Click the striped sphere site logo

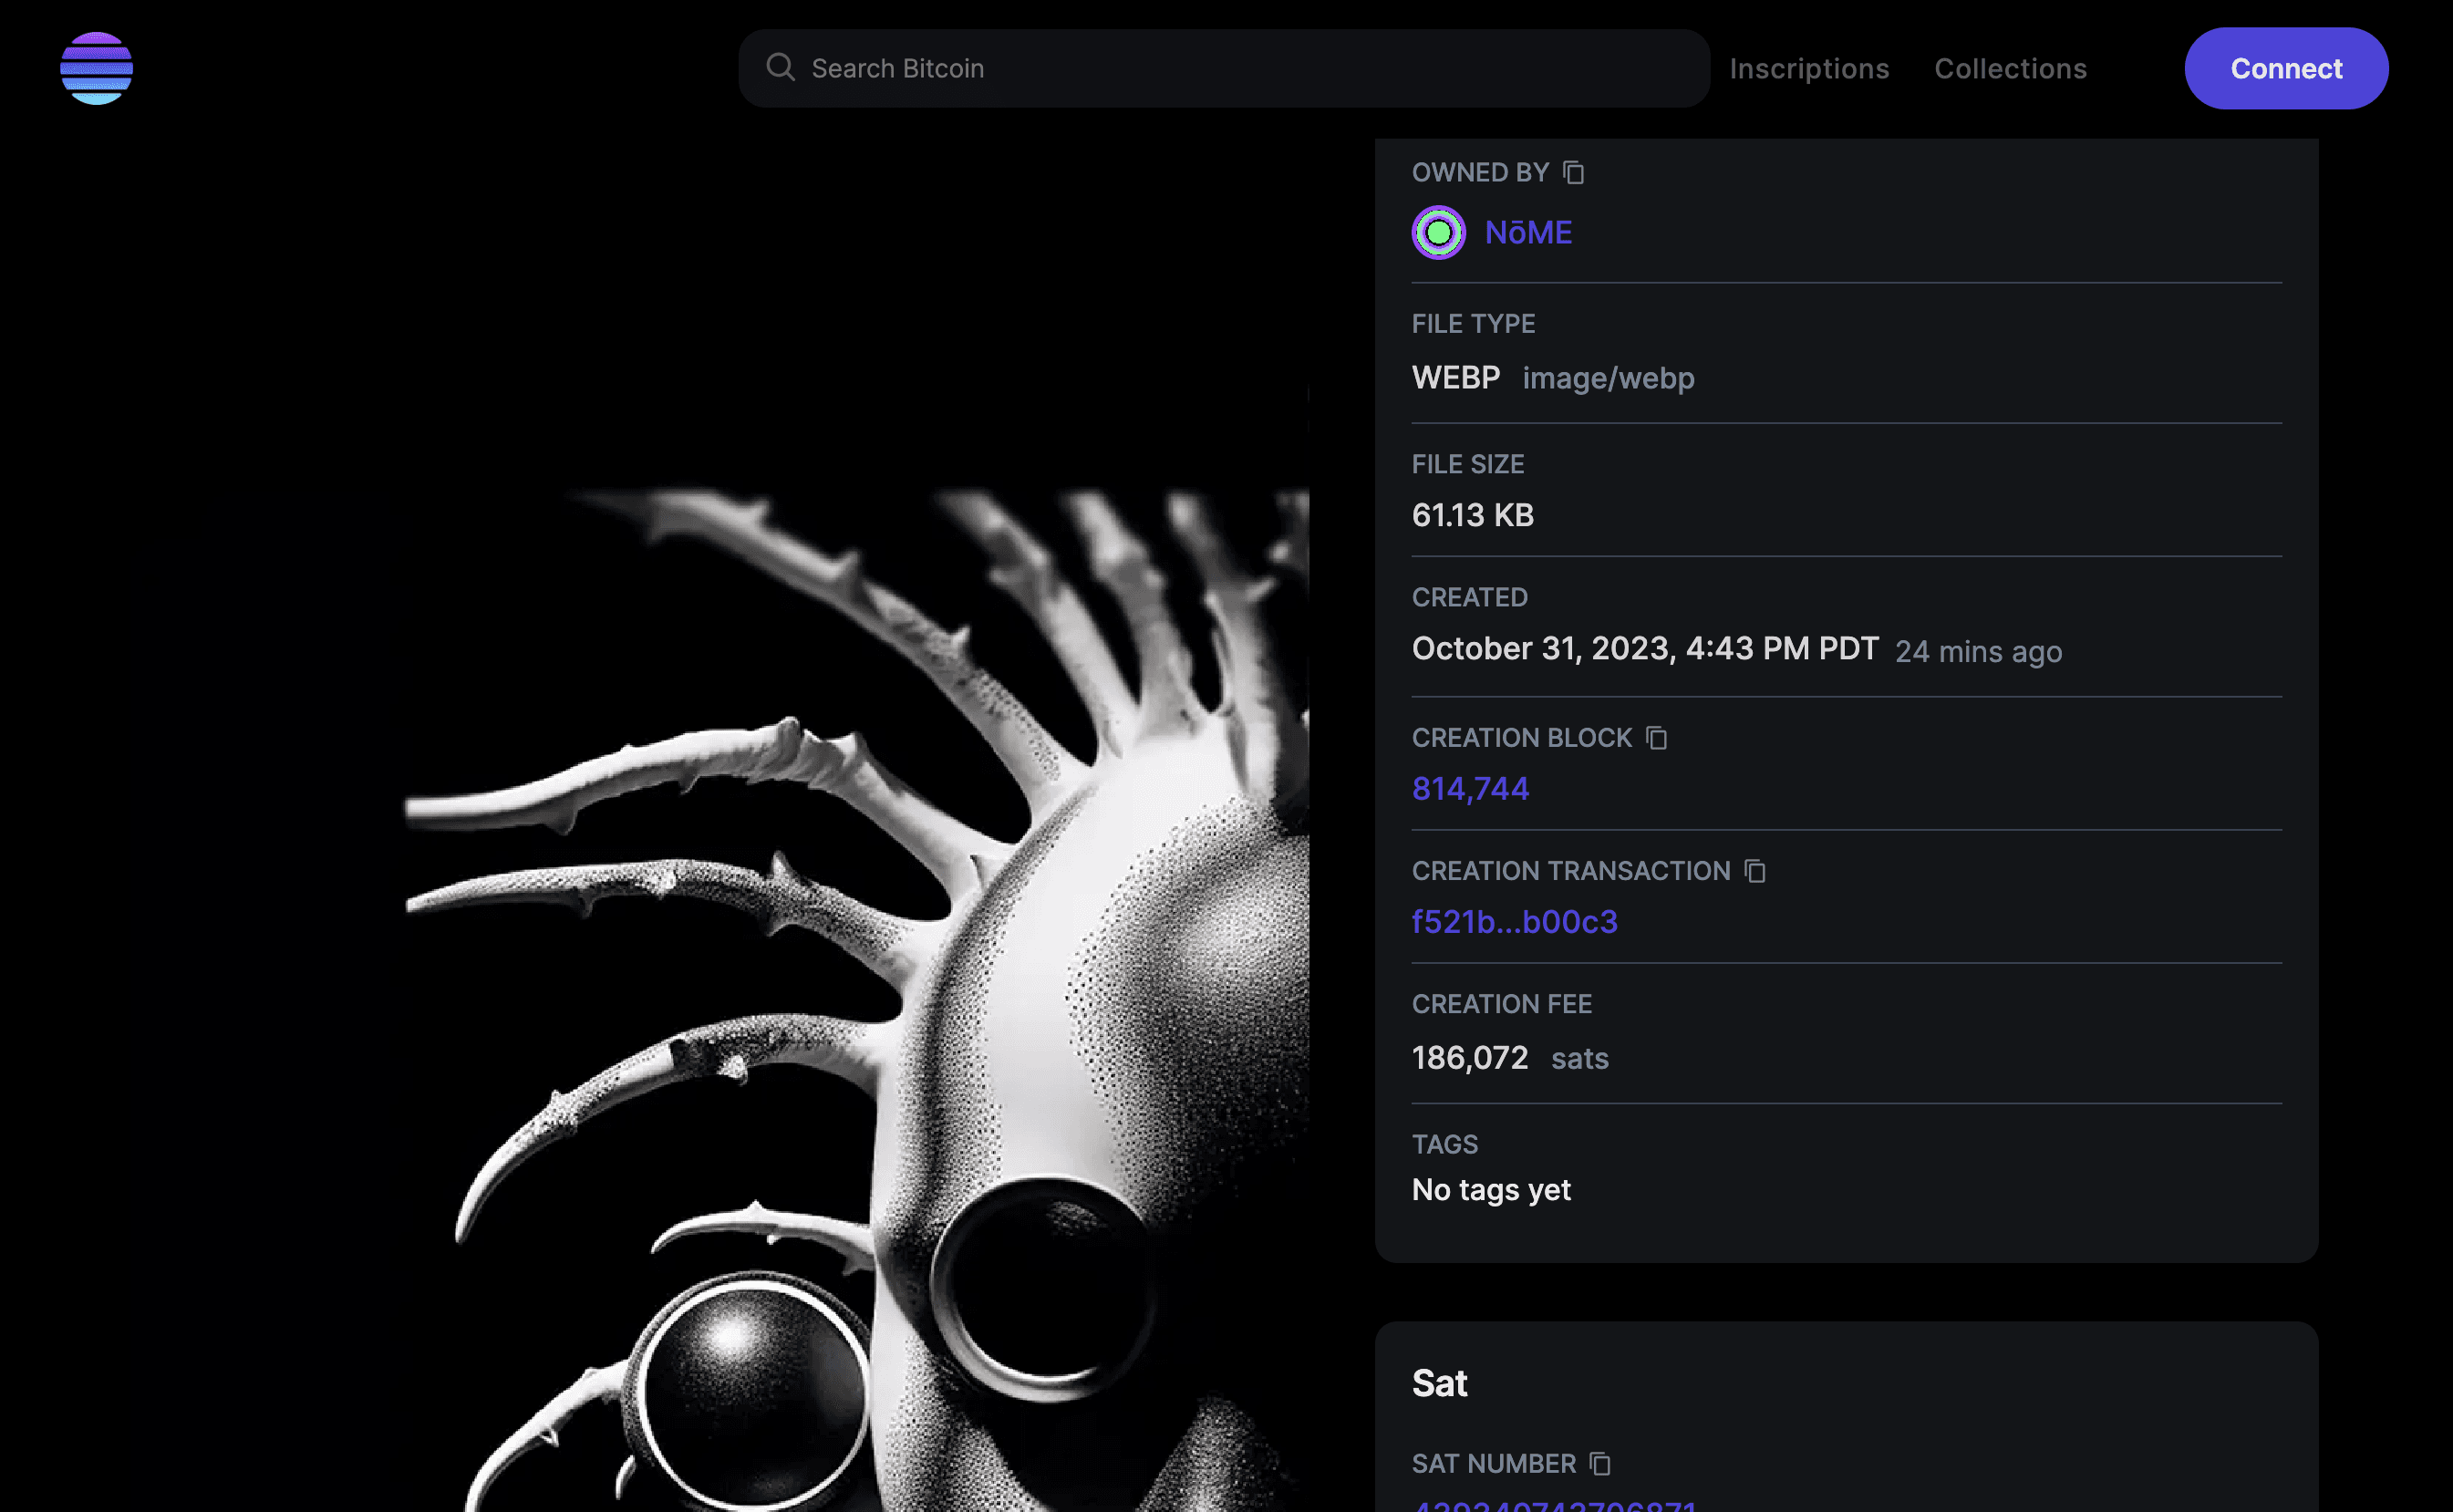[96, 68]
